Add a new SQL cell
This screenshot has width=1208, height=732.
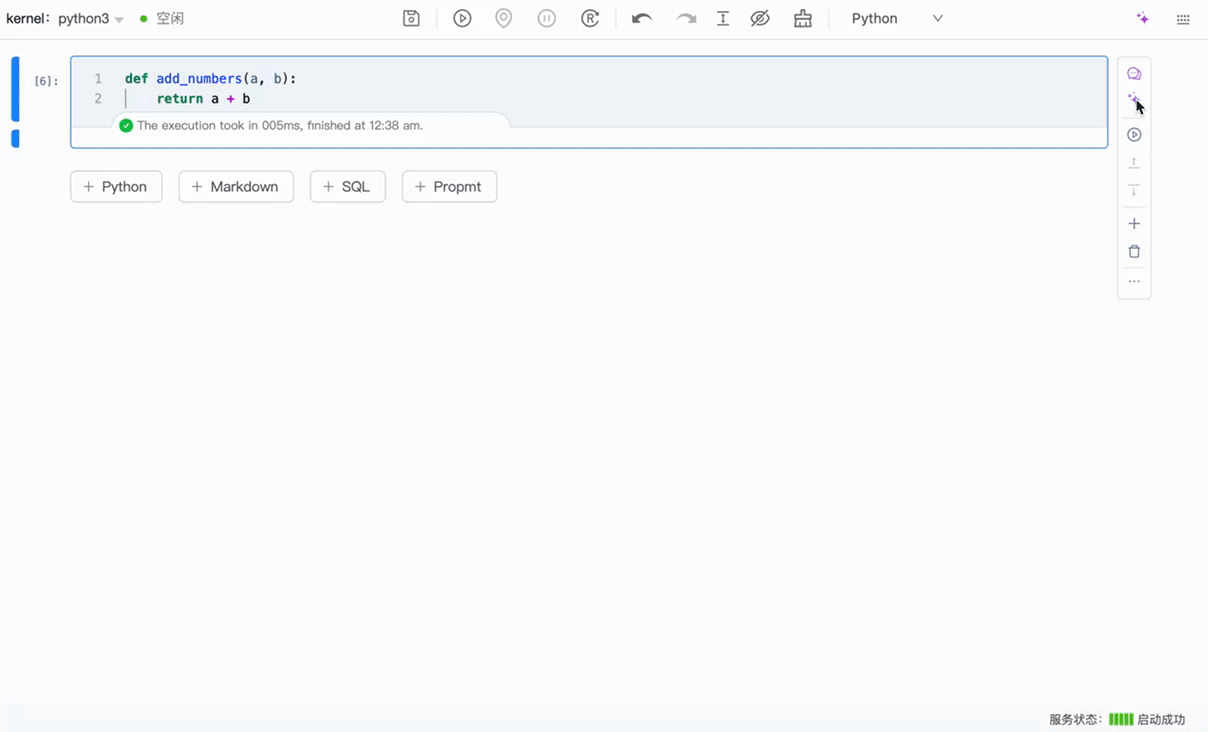click(347, 187)
